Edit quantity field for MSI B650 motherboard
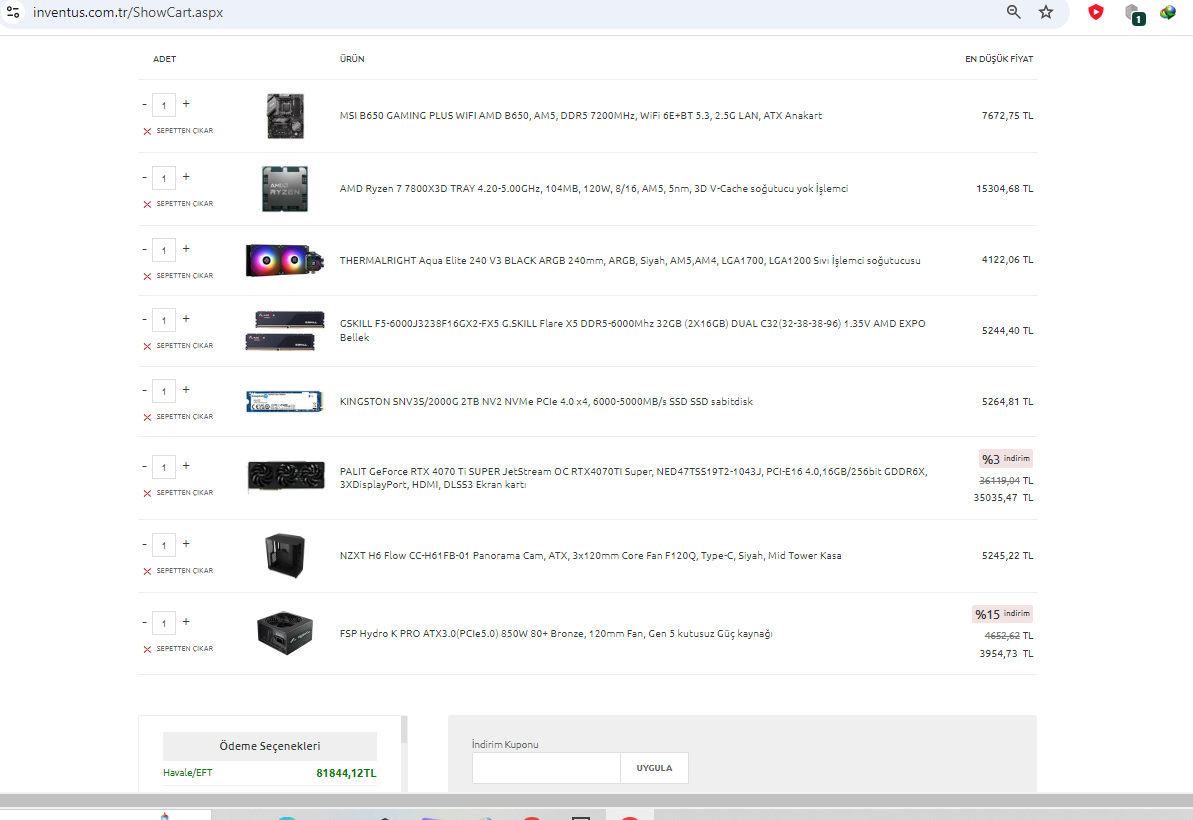 164,105
